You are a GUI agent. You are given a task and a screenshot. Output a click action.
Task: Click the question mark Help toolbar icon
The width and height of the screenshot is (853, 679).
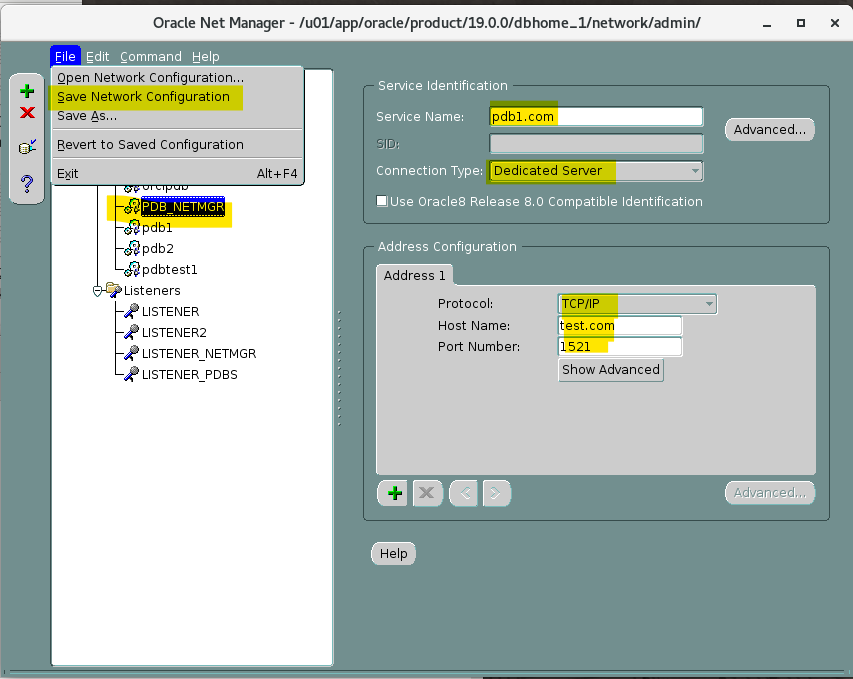click(x=27, y=184)
